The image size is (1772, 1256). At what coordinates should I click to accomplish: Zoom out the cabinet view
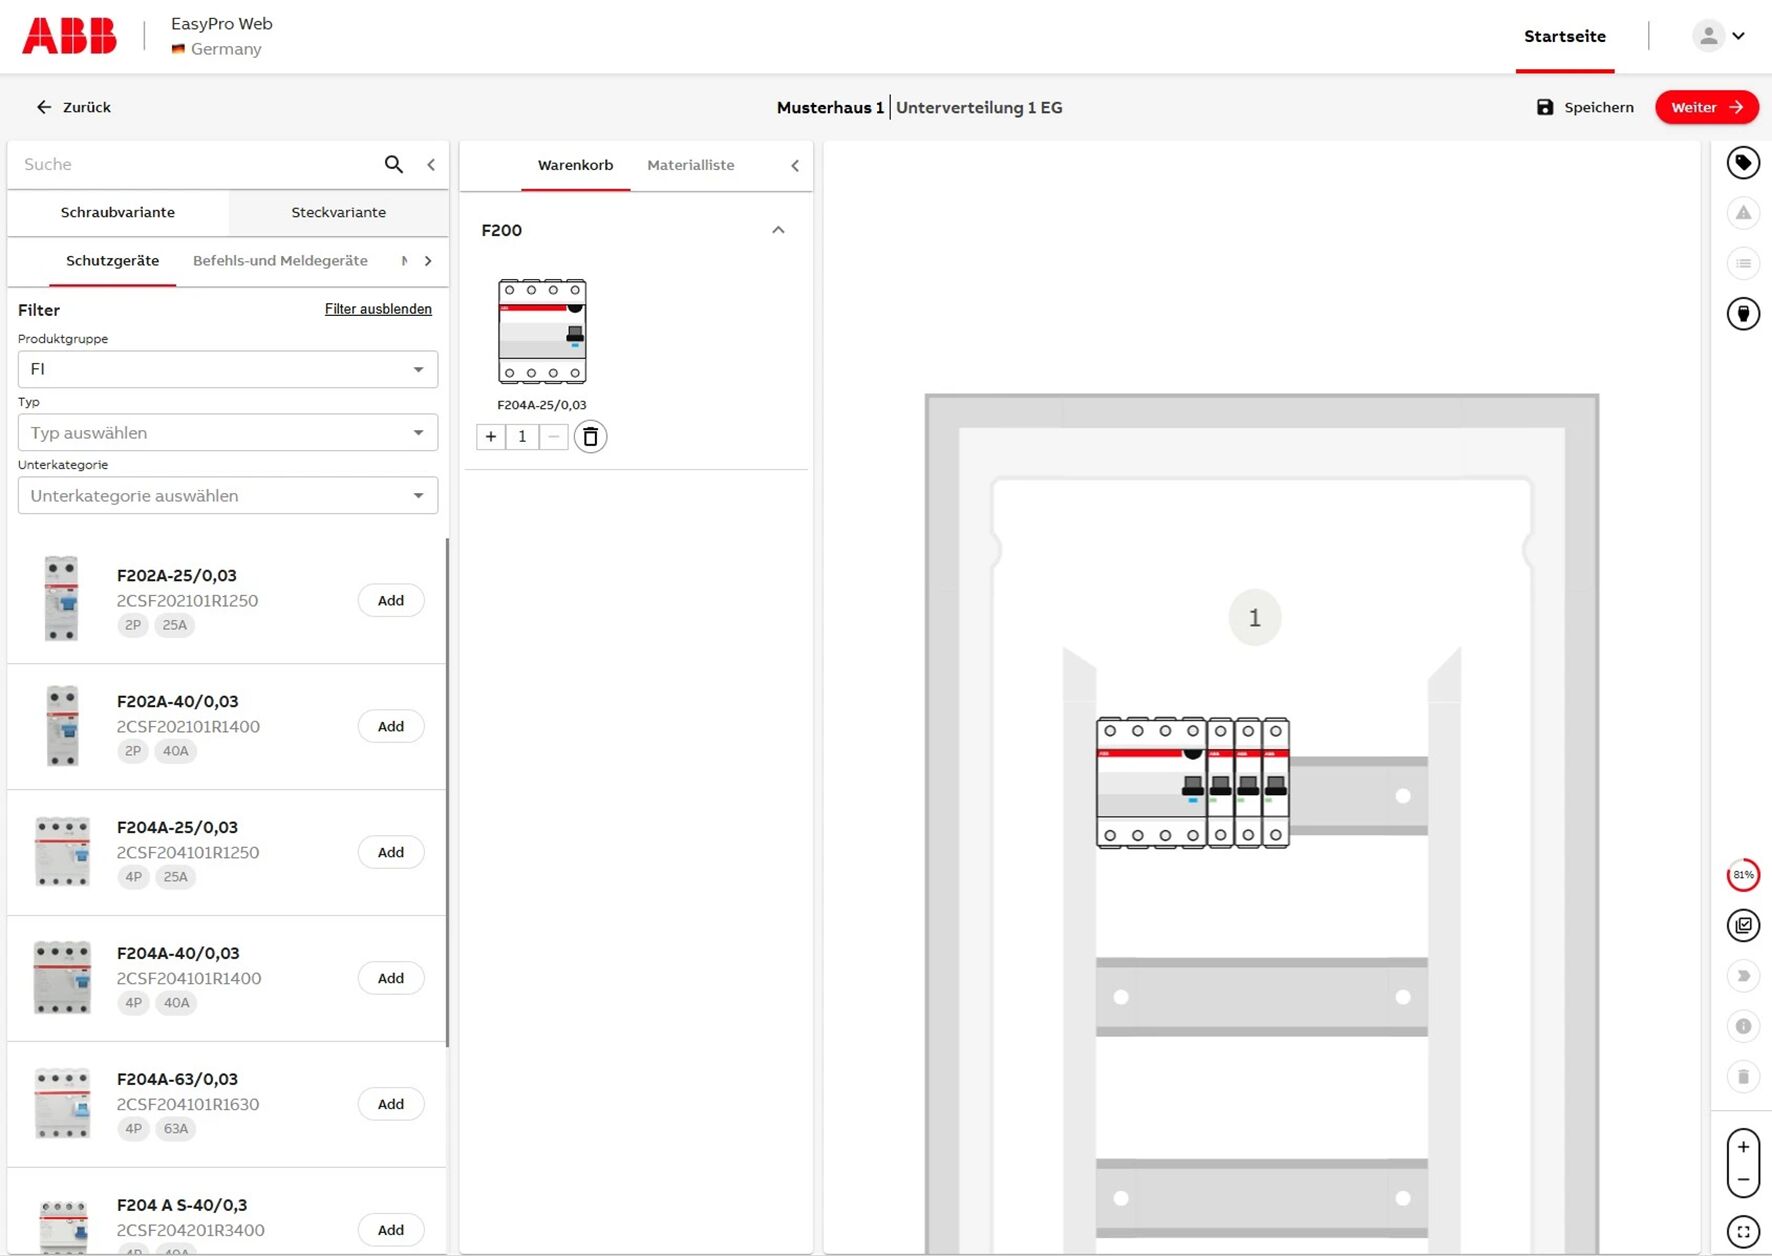pos(1743,1180)
